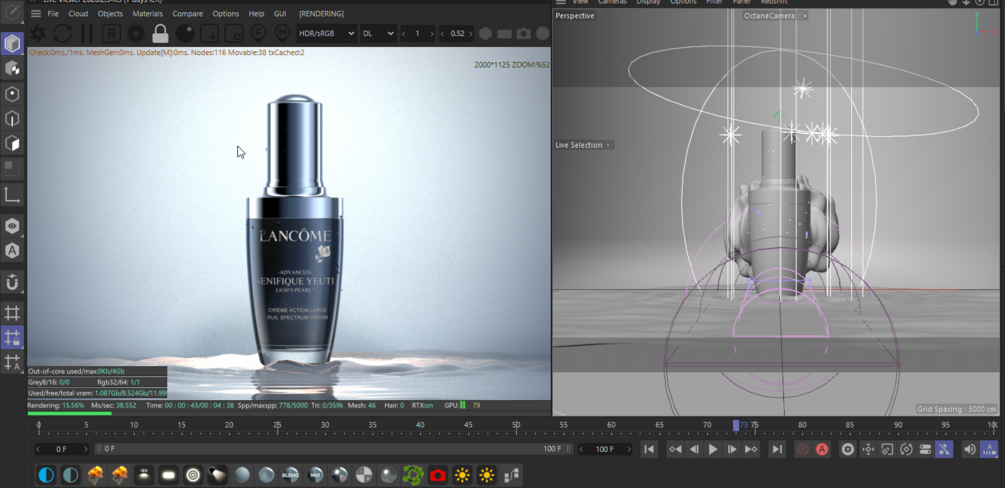Add an Octane Camera red icon
The image size is (1005, 488).
[438, 475]
